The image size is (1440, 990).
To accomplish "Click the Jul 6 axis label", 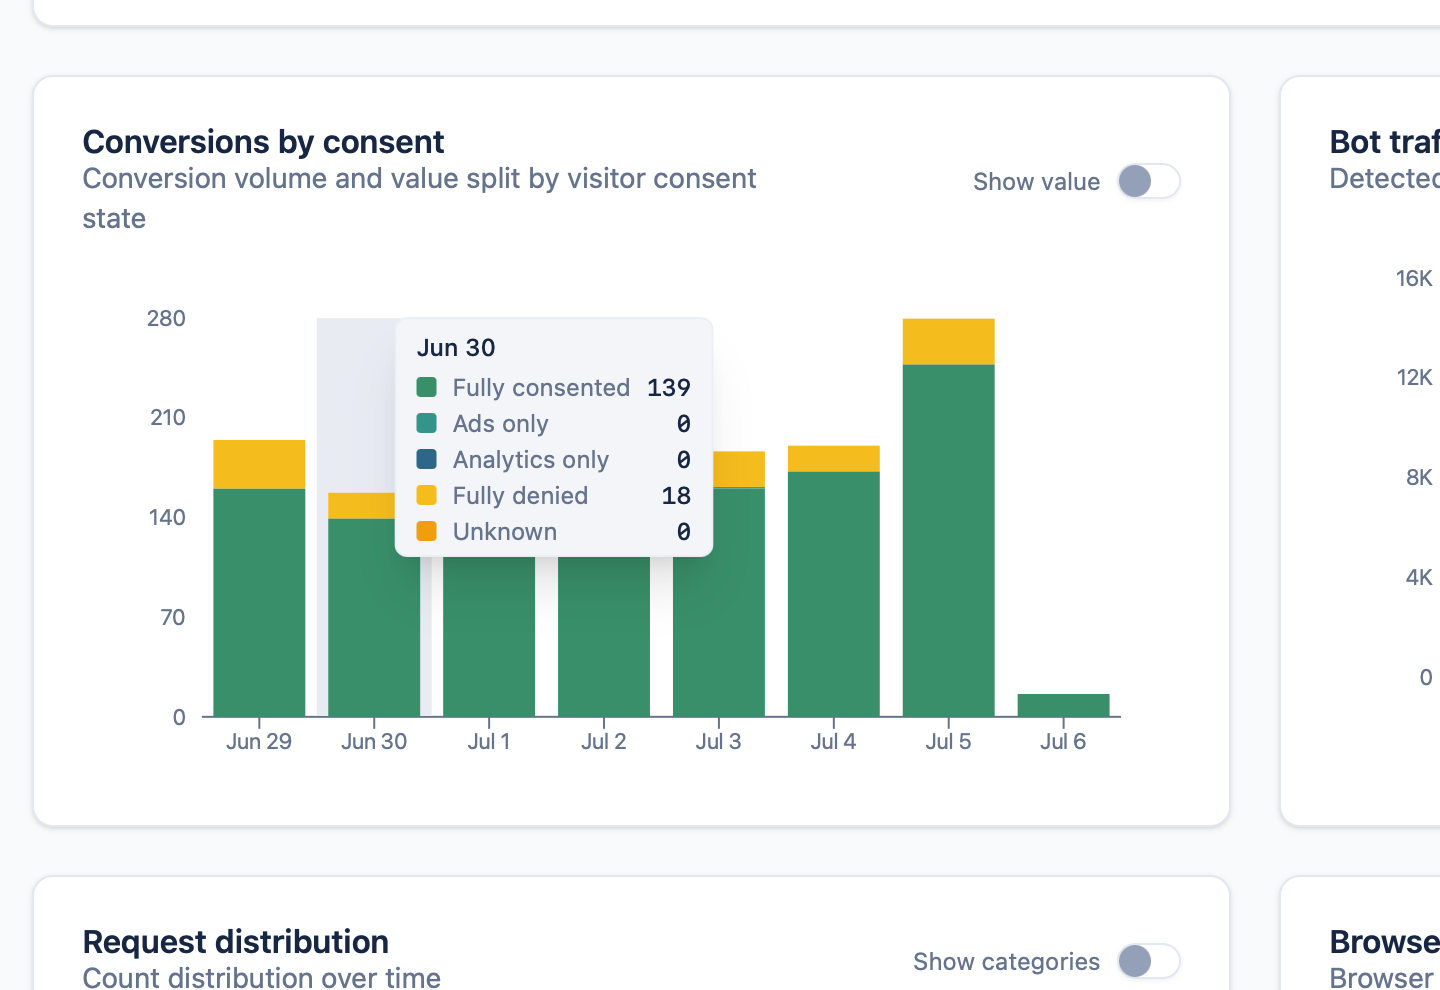I will tap(1063, 741).
